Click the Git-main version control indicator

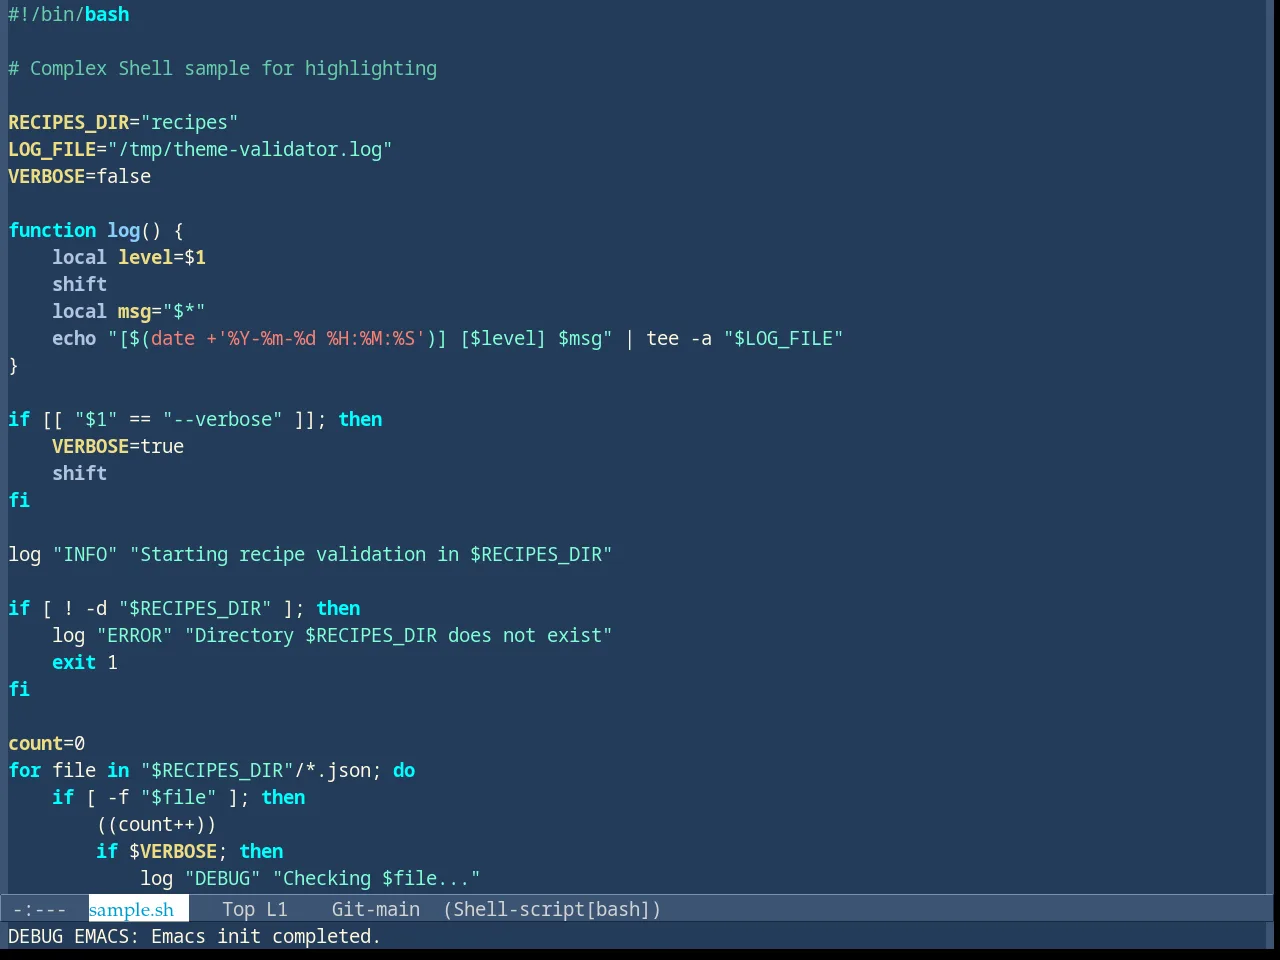[x=376, y=909]
